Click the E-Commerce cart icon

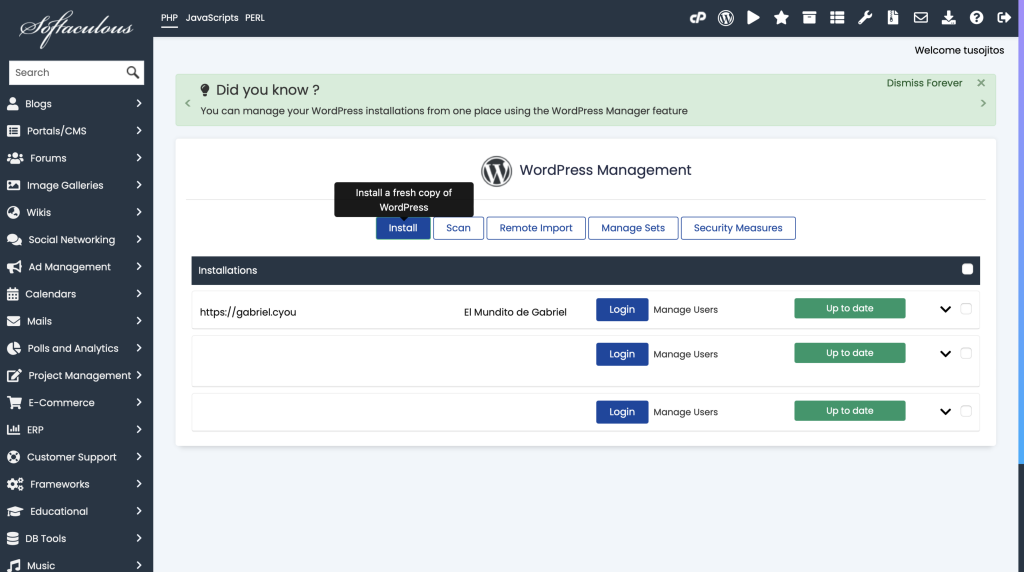coord(14,402)
